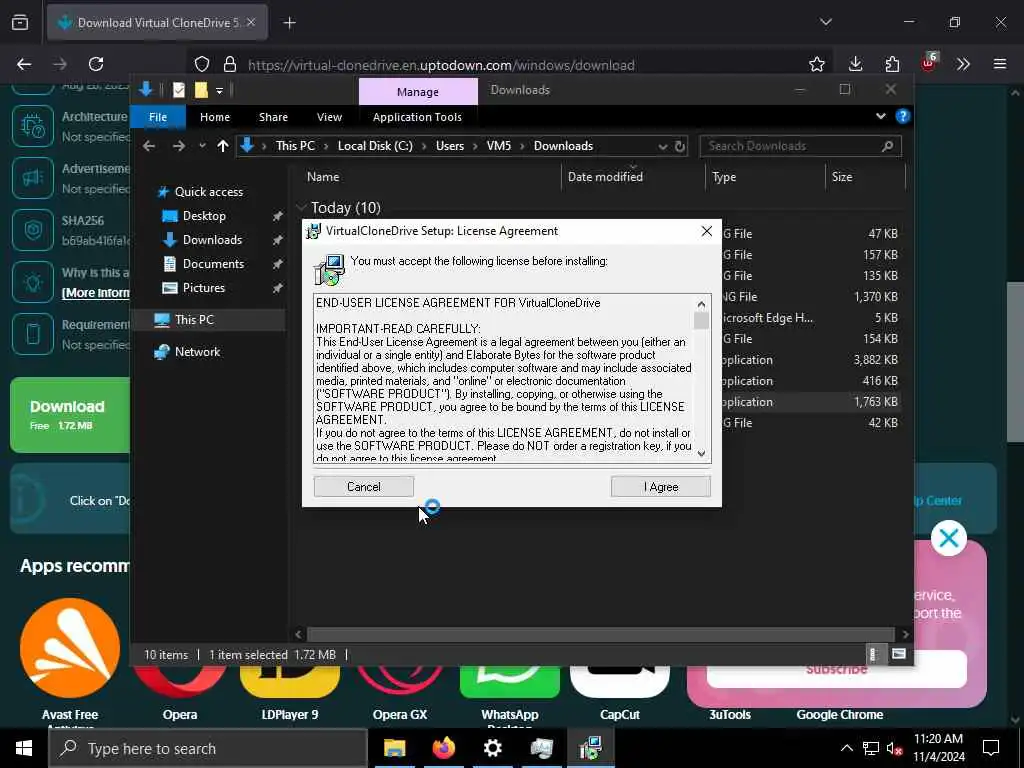Select Documents in navigation pane
1024x768 pixels.
tap(213, 264)
